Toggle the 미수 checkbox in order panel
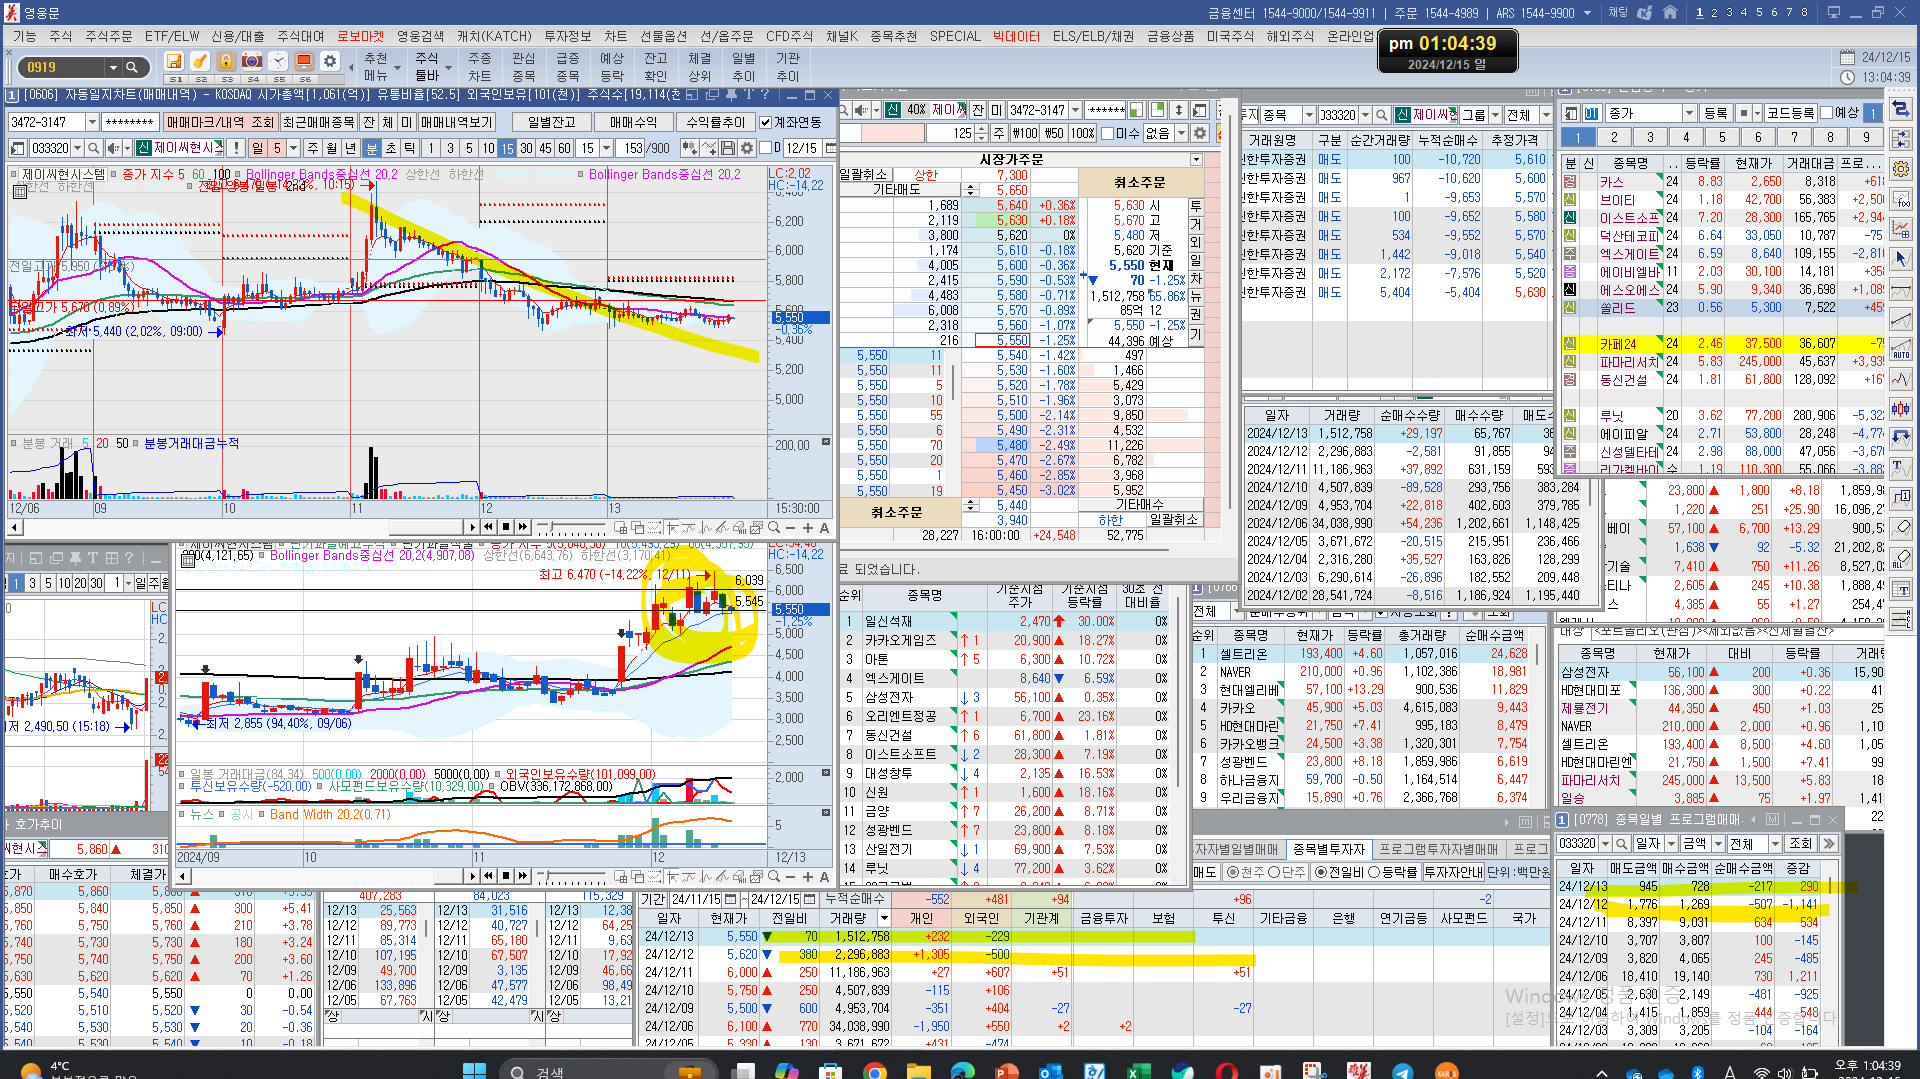Image resolution: width=1920 pixels, height=1079 pixels. [x=1107, y=133]
